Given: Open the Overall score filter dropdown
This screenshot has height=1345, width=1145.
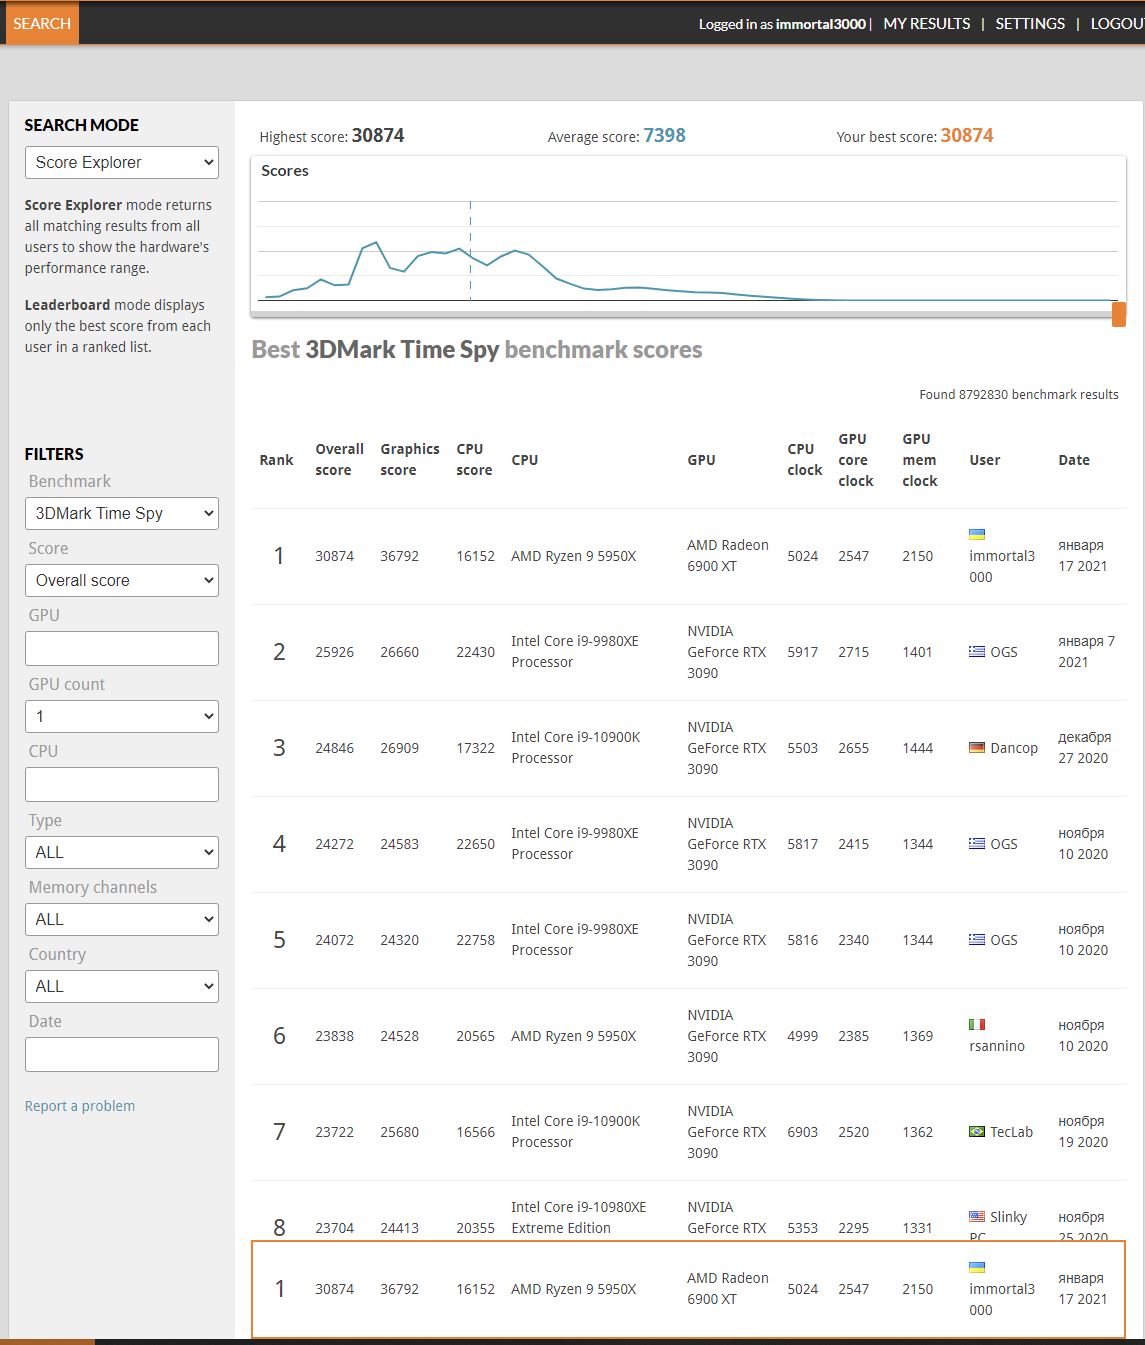Looking at the screenshot, I should point(122,580).
